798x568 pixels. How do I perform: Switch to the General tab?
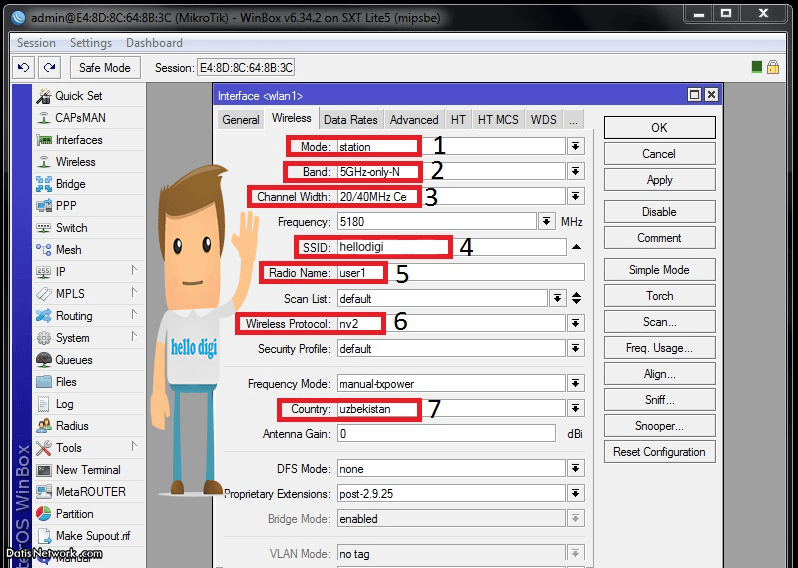(241, 120)
